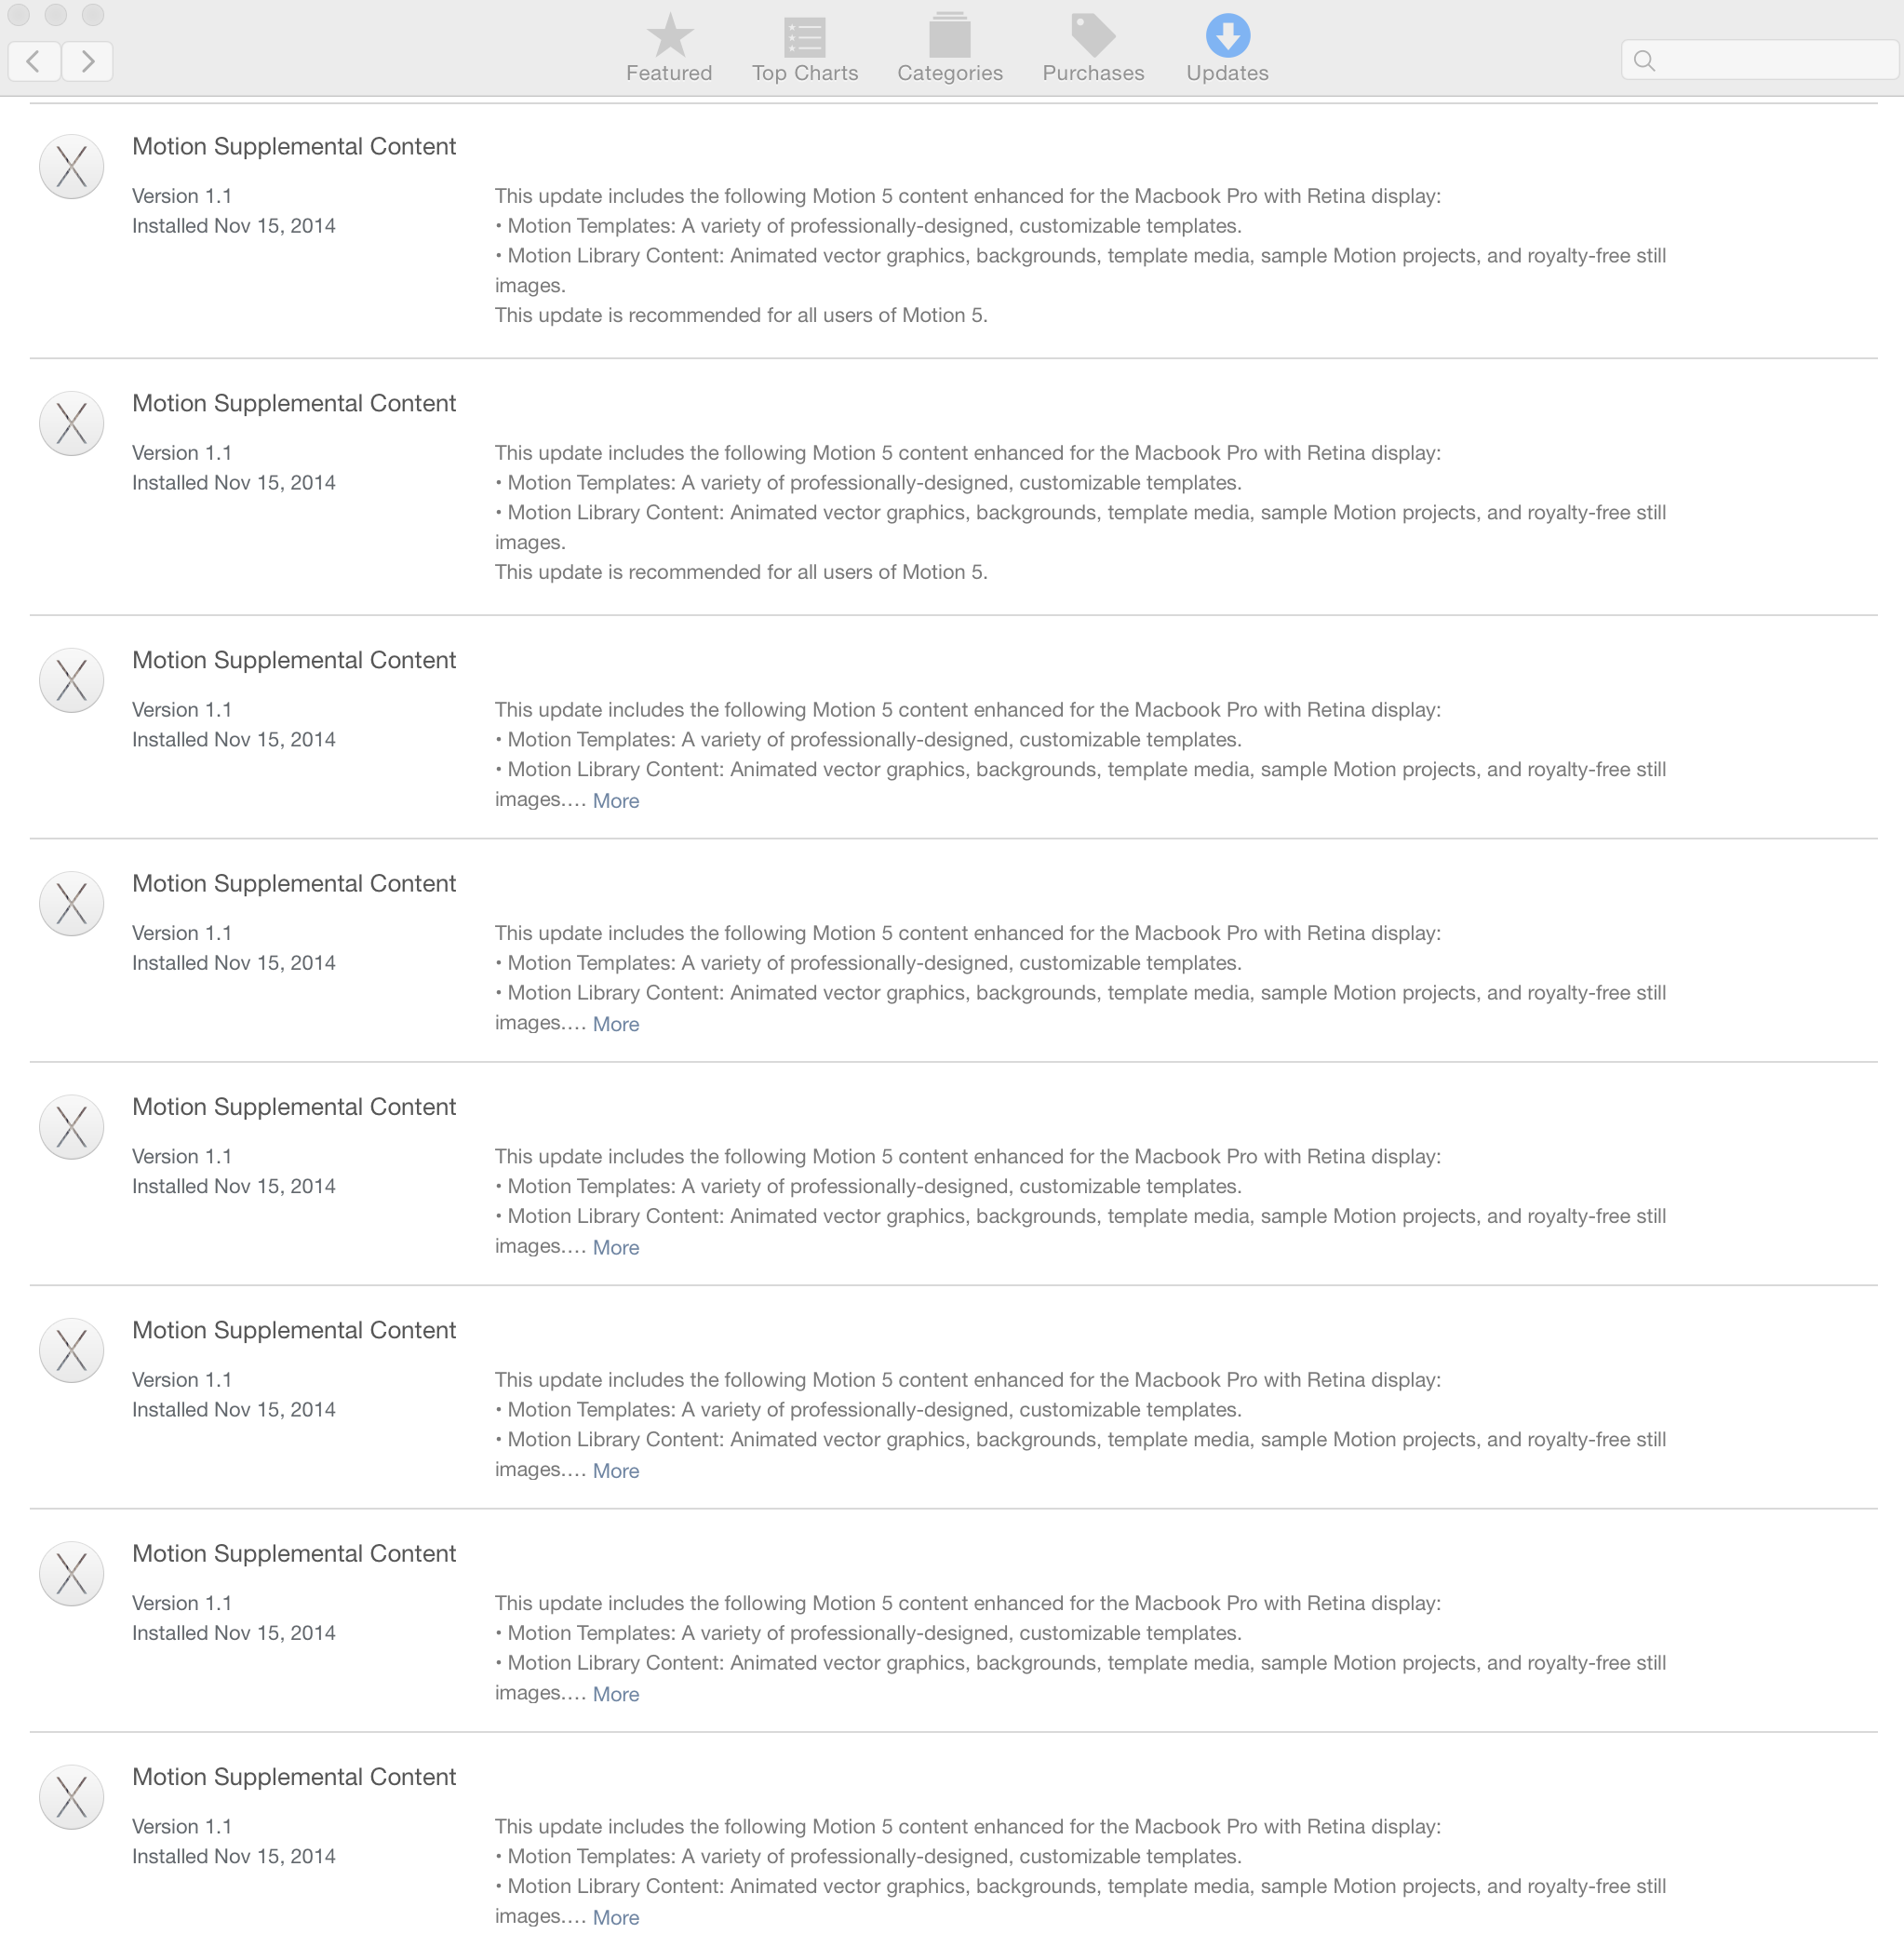The image size is (1904, 1947).
Task: Click the OS X icon of the third Motion Supplemental Content entry
Action: pos(71,680)
